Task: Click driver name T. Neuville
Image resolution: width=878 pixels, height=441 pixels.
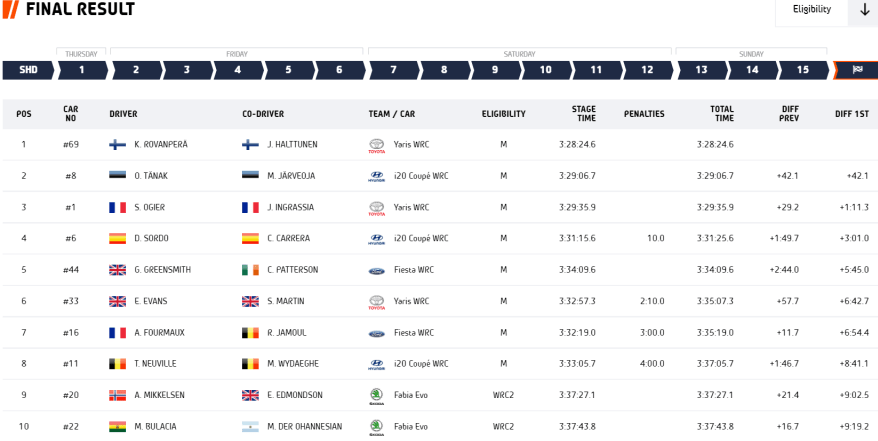Action: coord(154,364)
